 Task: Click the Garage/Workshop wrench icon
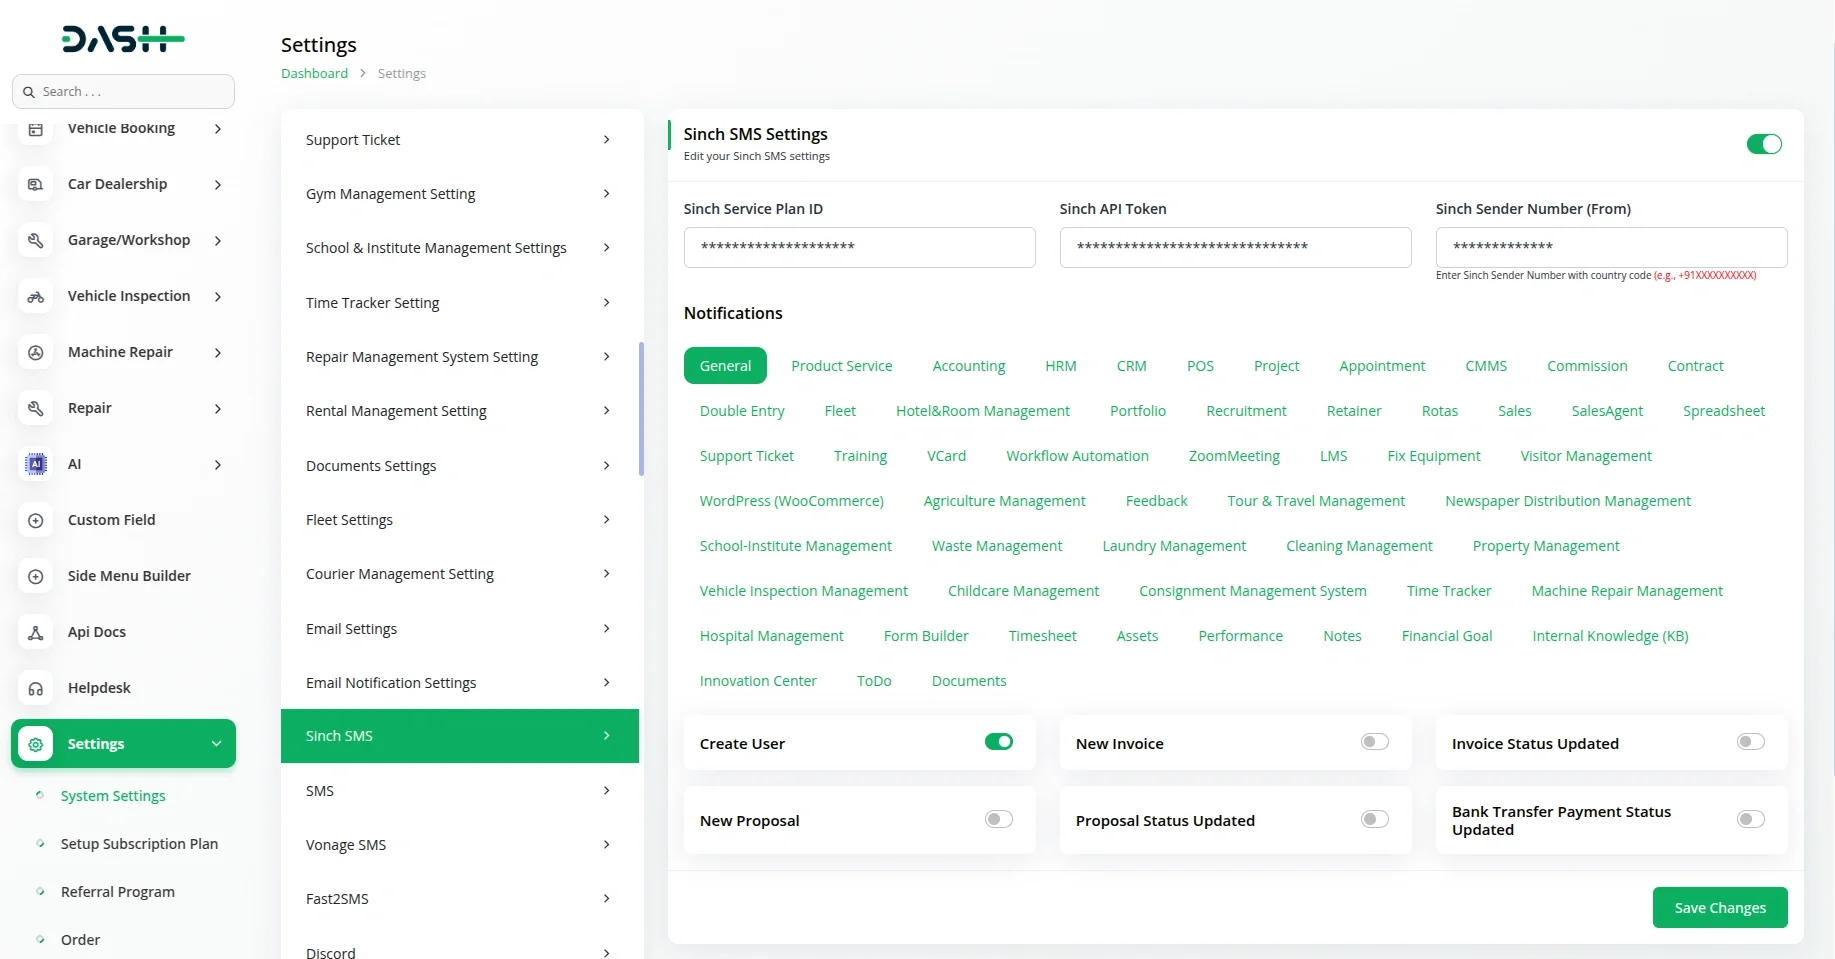[x=36, y=240]
